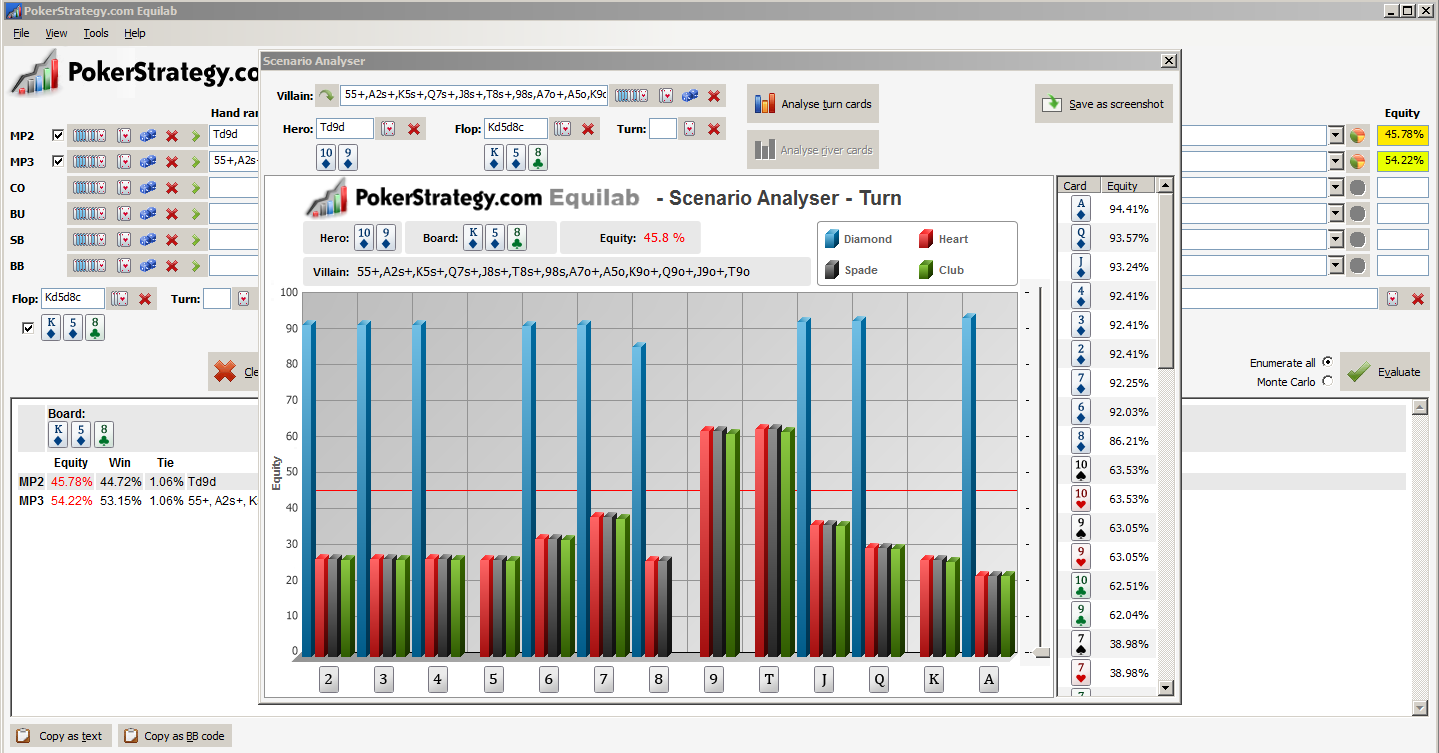Click Copy as BB code button

click(175, 736)
